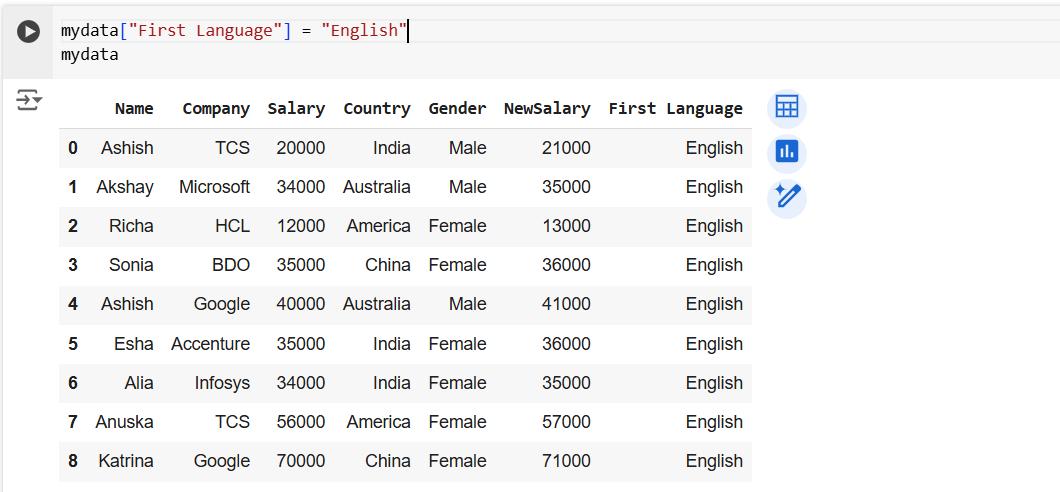
Task: Click the NewSalary column header
Action: 547,108
